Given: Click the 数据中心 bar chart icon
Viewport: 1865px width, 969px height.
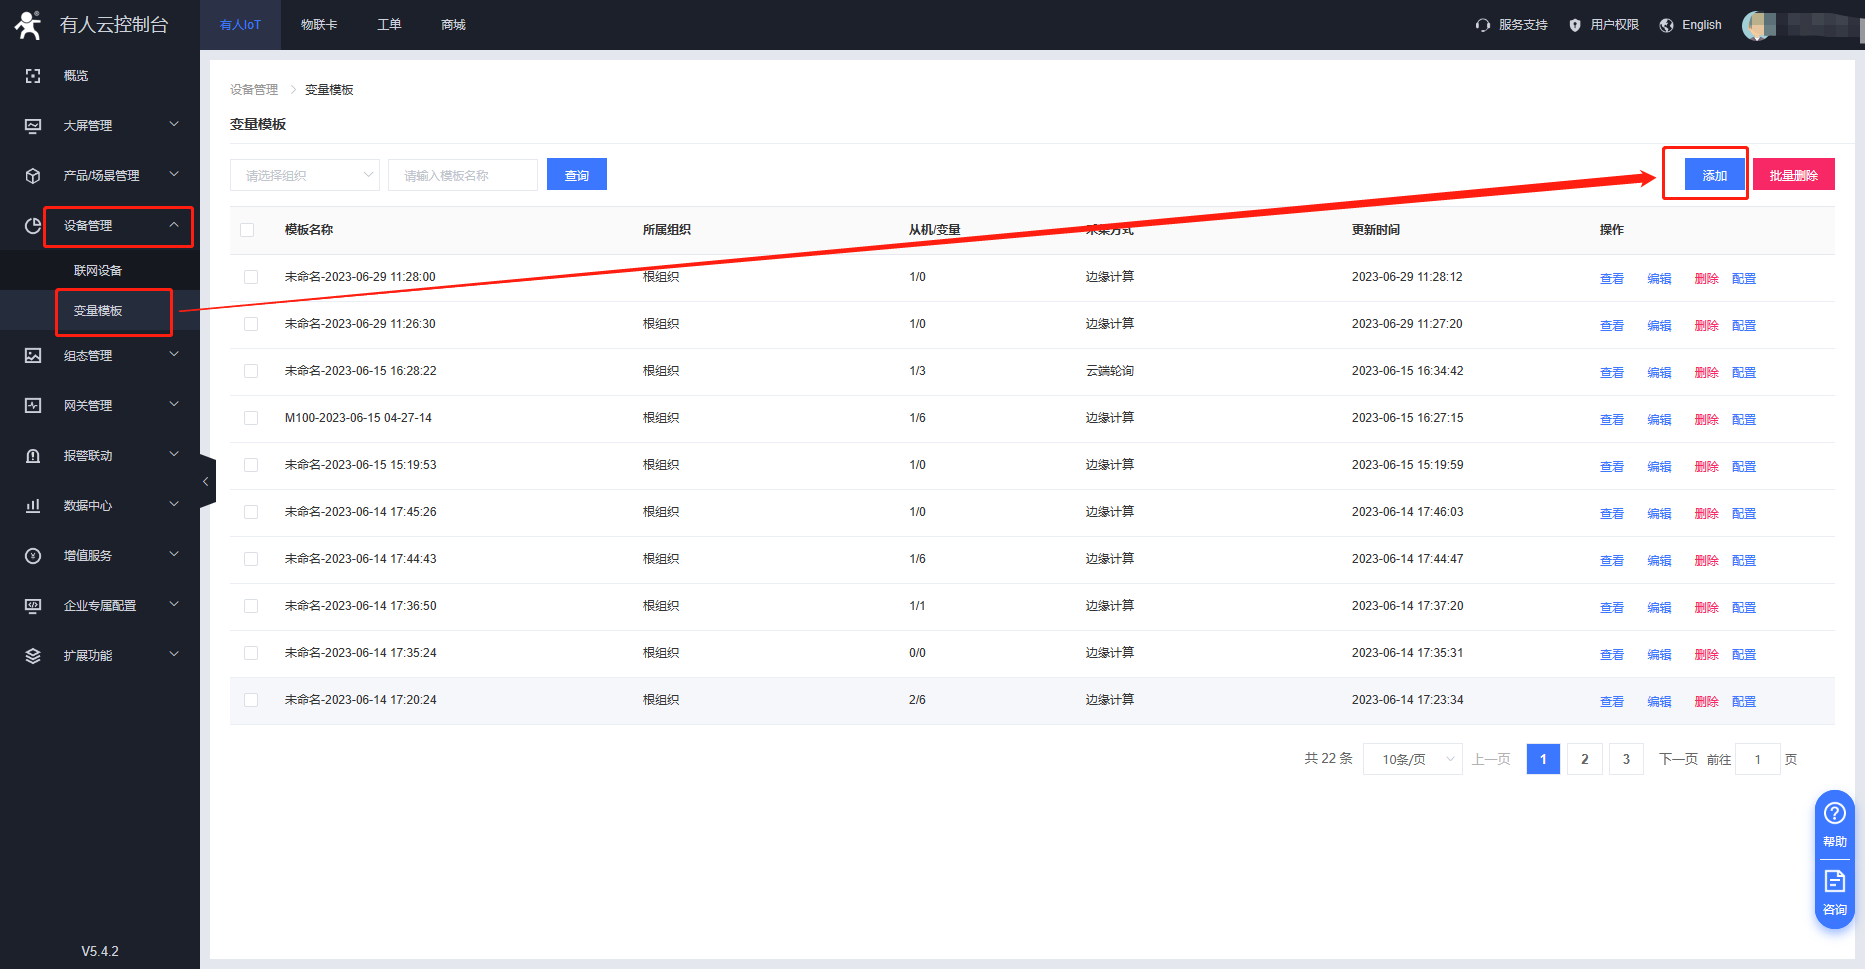Looking at the screenshot, I should [x=33, y=506].
